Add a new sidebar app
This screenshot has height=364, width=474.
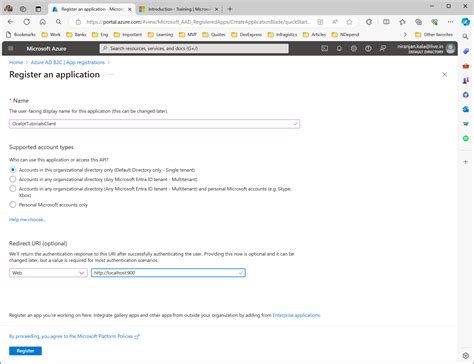466,162
